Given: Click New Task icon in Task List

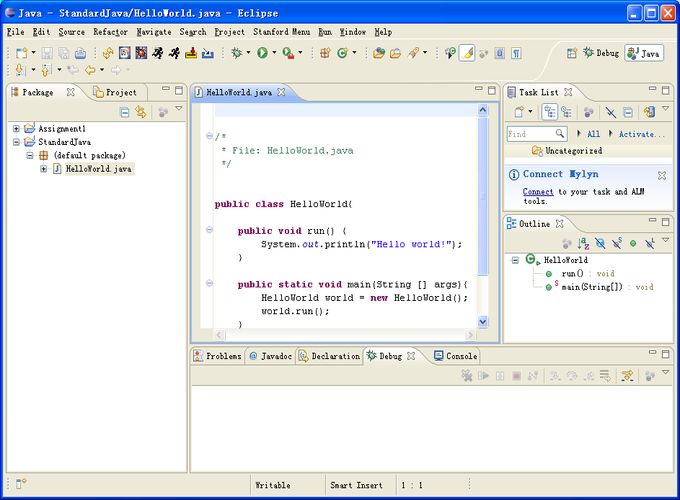Looking at the screenshot, I should pos(520,112).
